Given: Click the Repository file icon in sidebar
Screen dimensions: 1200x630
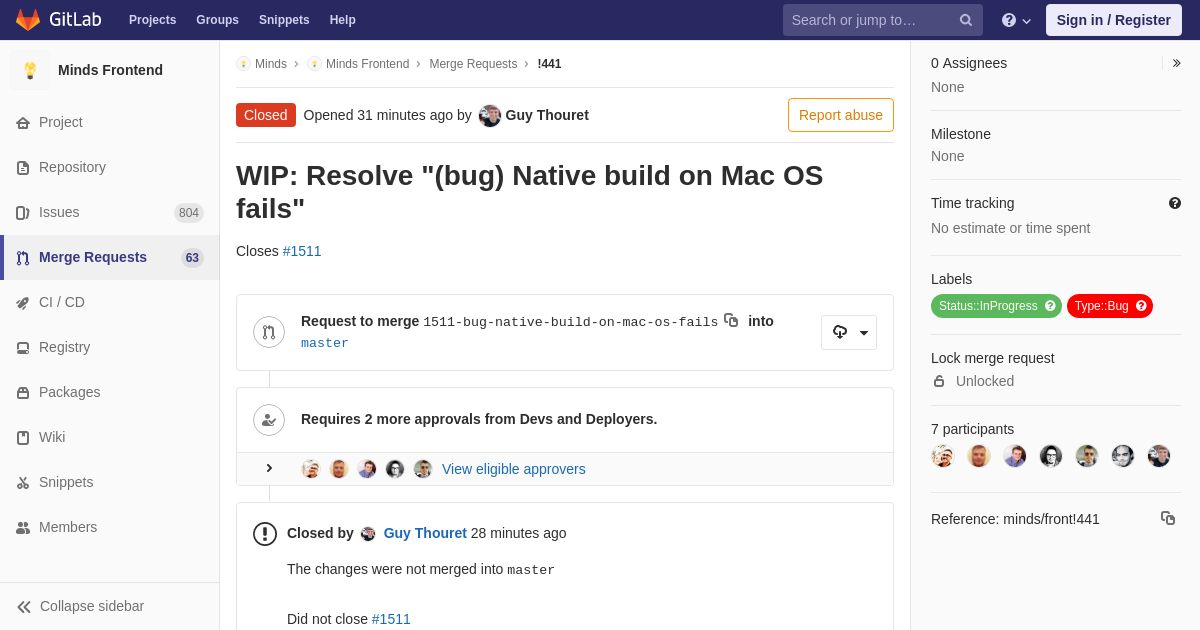Looking at the screenshot, I should (x=23, y=168).
